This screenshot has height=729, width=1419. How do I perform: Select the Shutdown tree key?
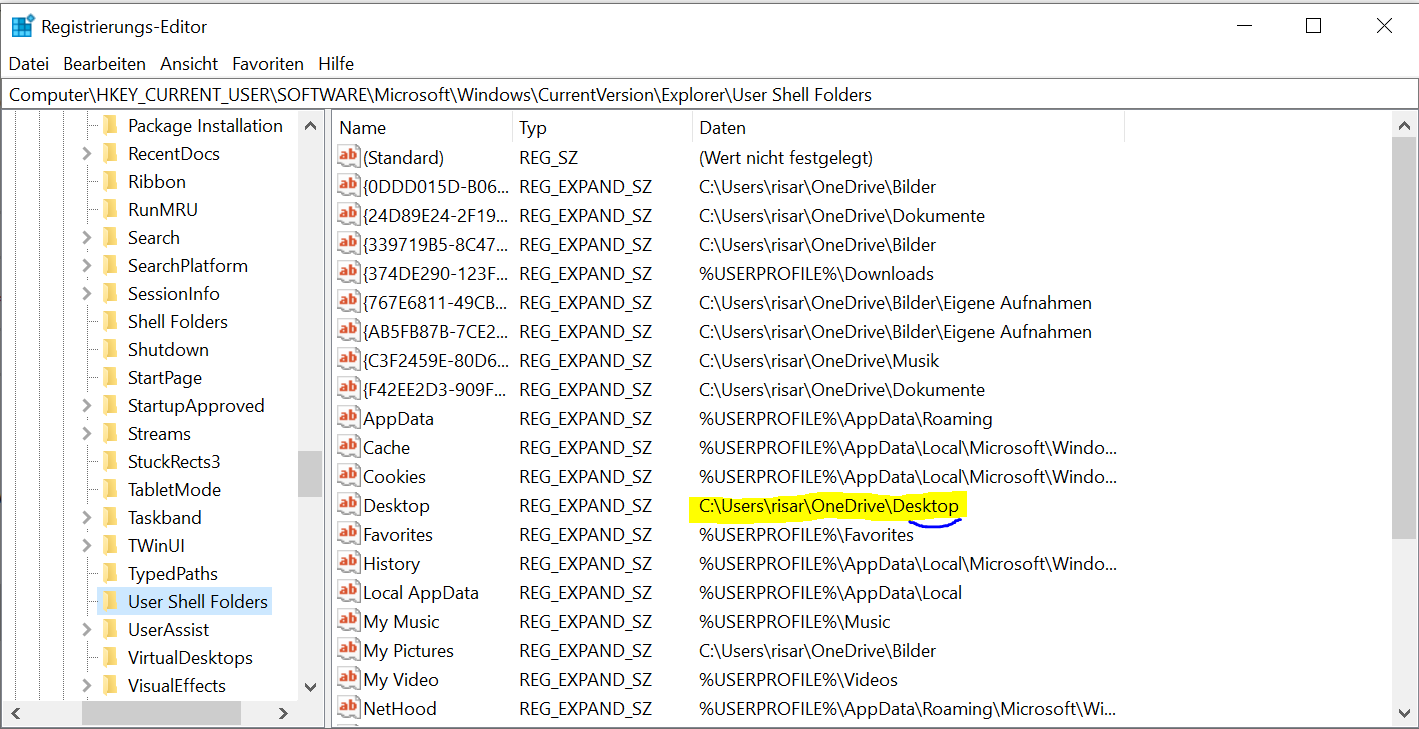tap(168, 350)
